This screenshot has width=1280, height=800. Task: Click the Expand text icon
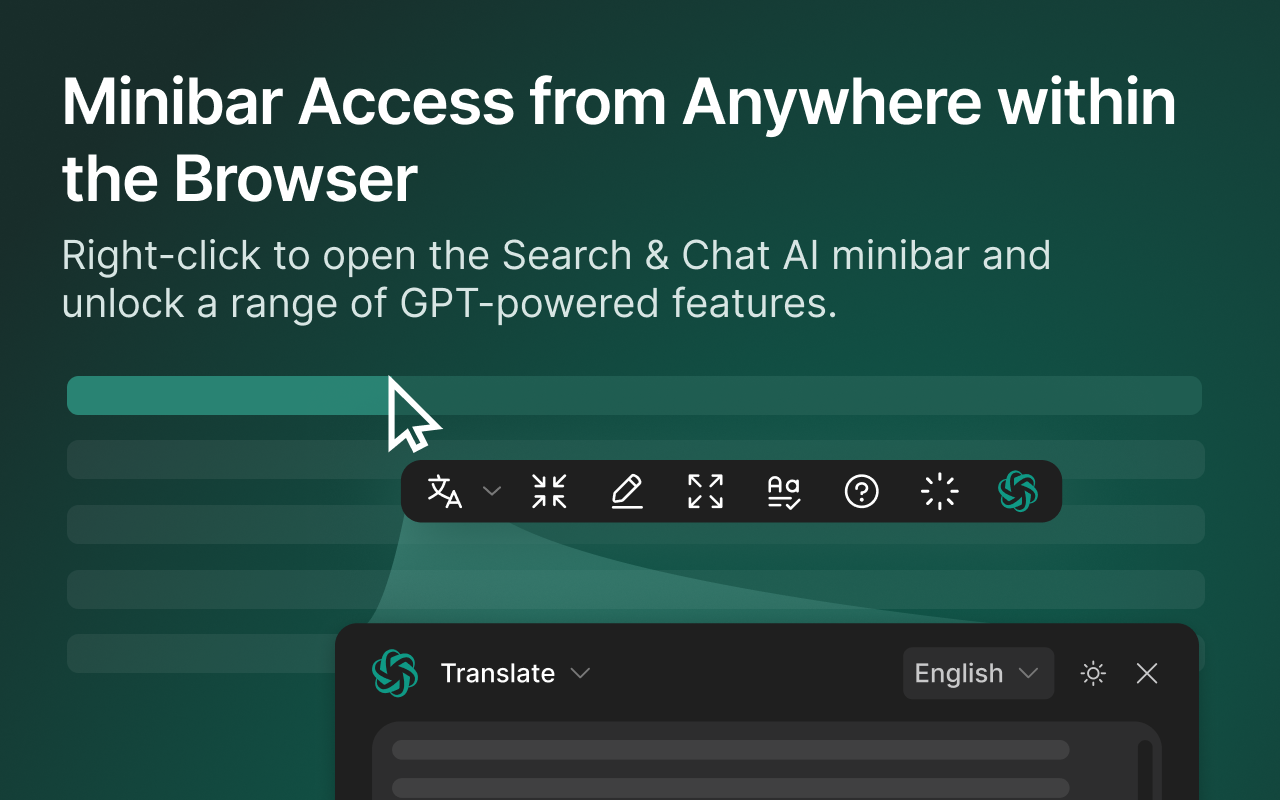coord(705,491)
